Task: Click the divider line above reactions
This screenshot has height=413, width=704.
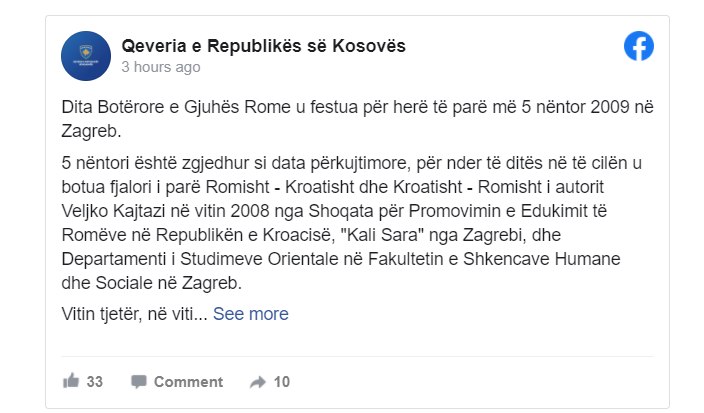Action: click(x=357, y=357)
